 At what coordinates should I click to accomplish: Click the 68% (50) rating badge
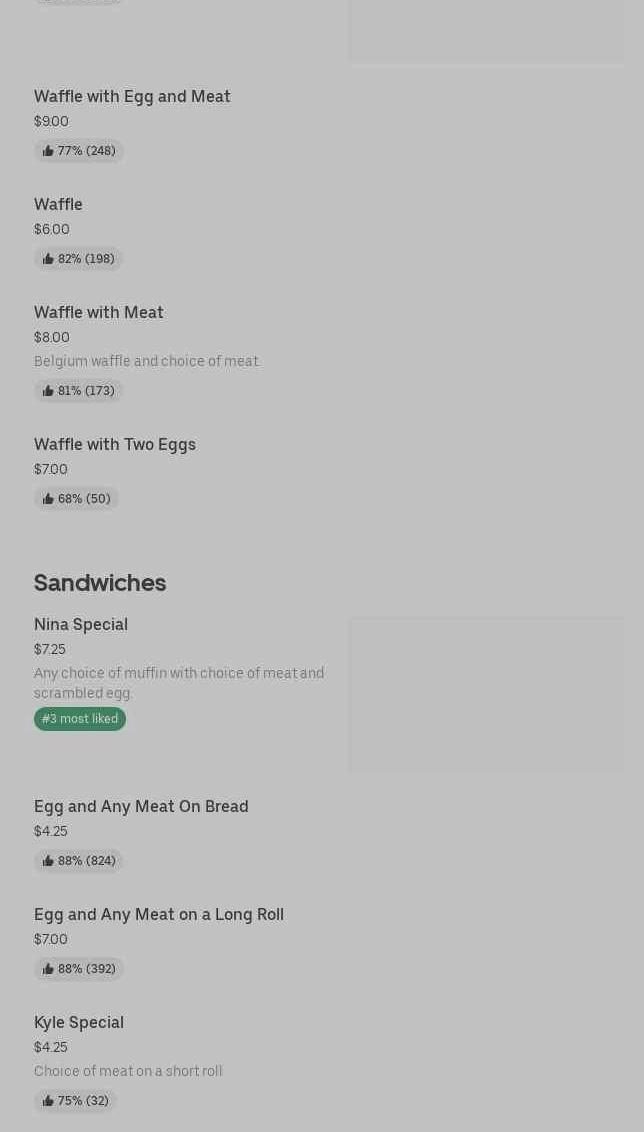[77, 499]
